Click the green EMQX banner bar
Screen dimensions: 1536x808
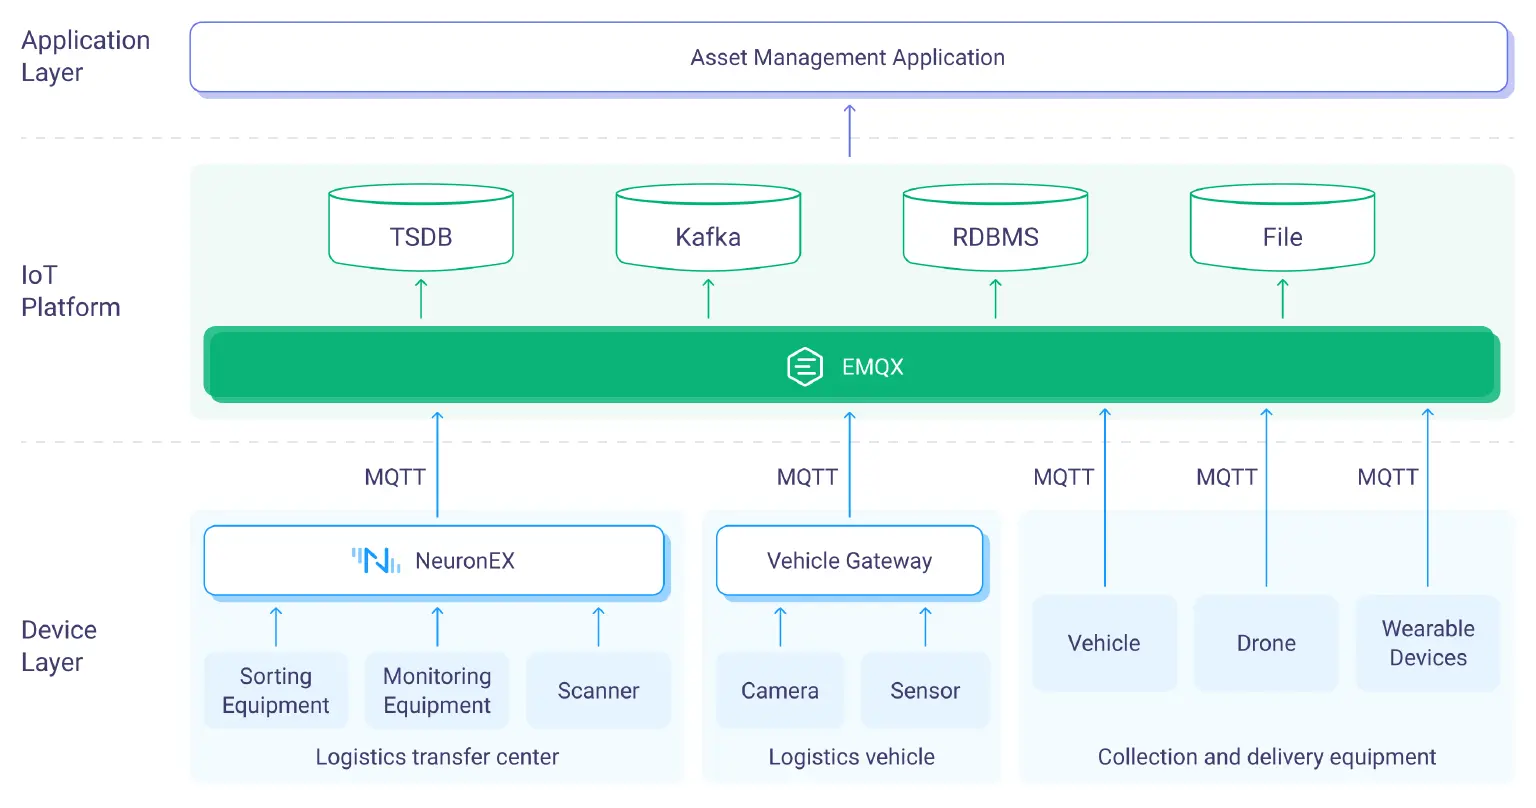coord(849,366)
